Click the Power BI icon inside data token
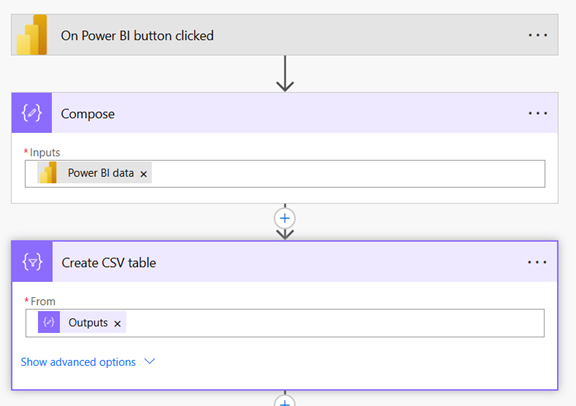The height and width of the screenshot is (406, 576). [48, 173]
